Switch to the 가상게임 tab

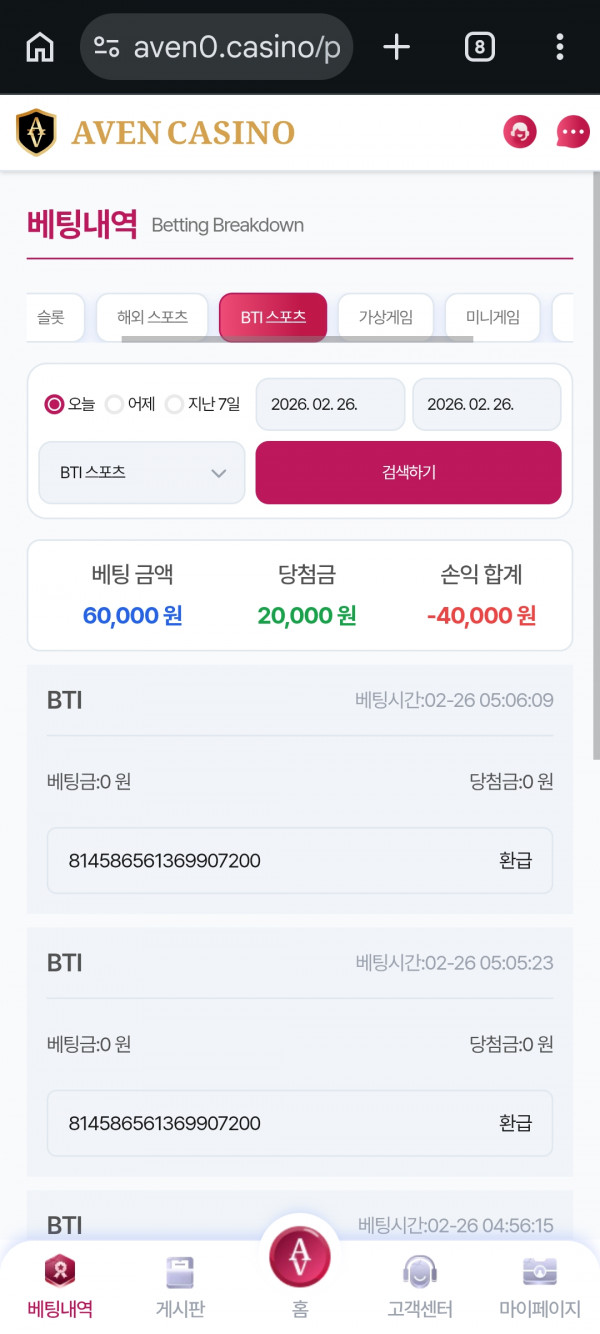[386, 317]
